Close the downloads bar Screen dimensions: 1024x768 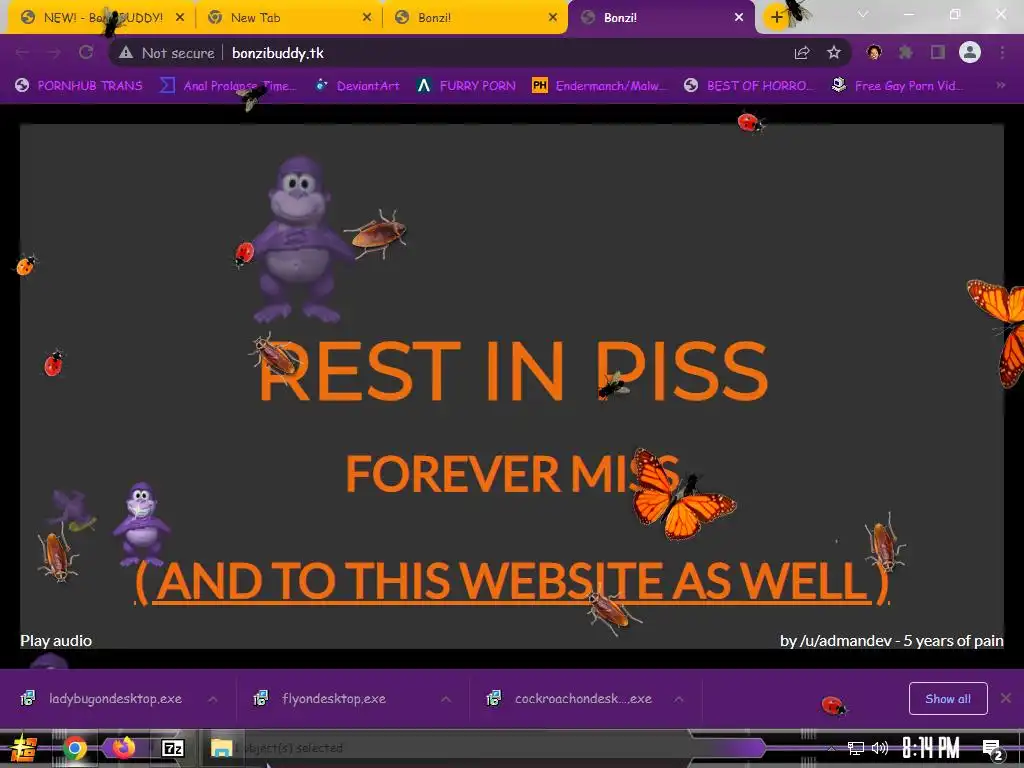click(1006, 698)
